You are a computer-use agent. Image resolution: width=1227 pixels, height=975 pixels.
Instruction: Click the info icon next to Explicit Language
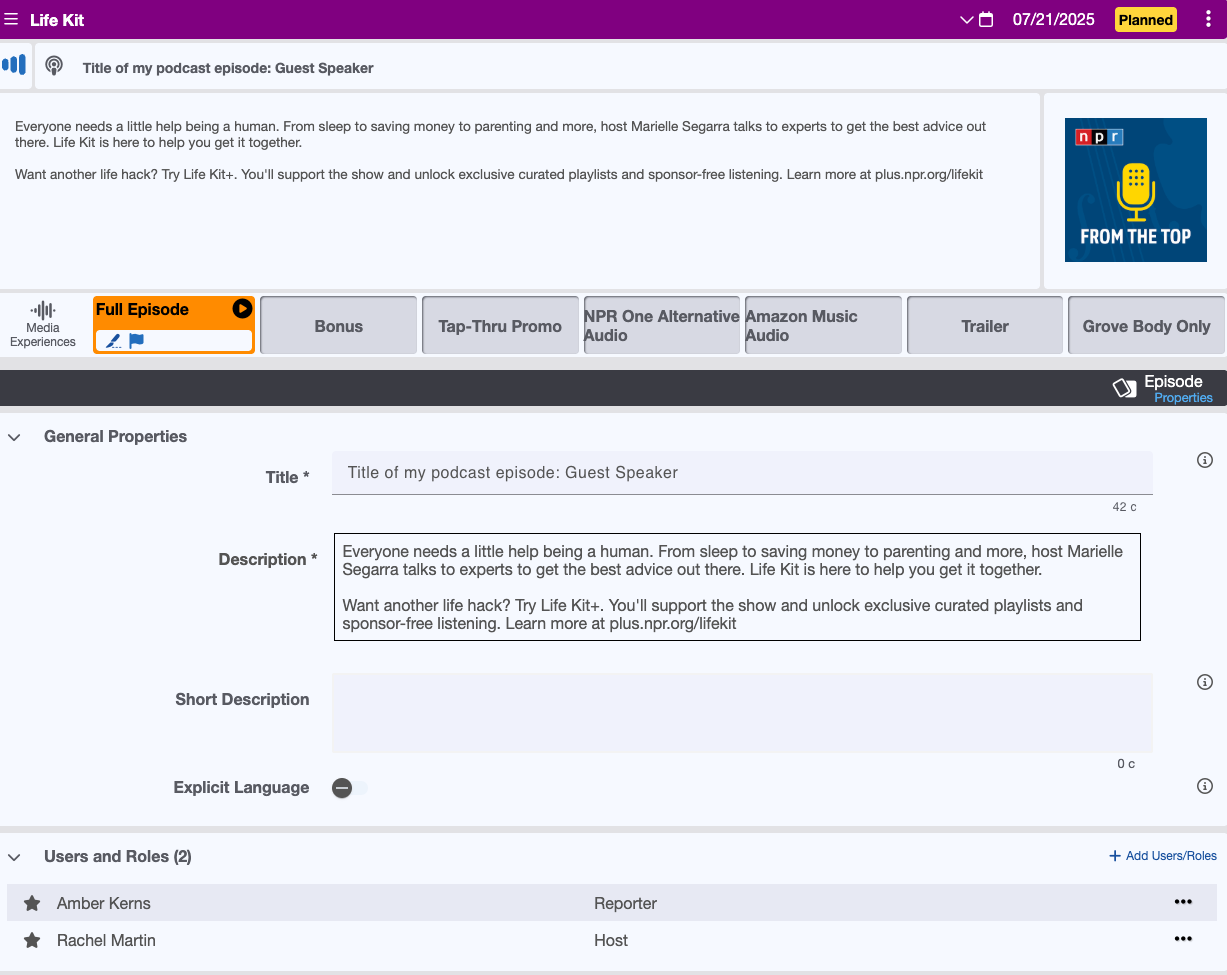coord(1204,786)
